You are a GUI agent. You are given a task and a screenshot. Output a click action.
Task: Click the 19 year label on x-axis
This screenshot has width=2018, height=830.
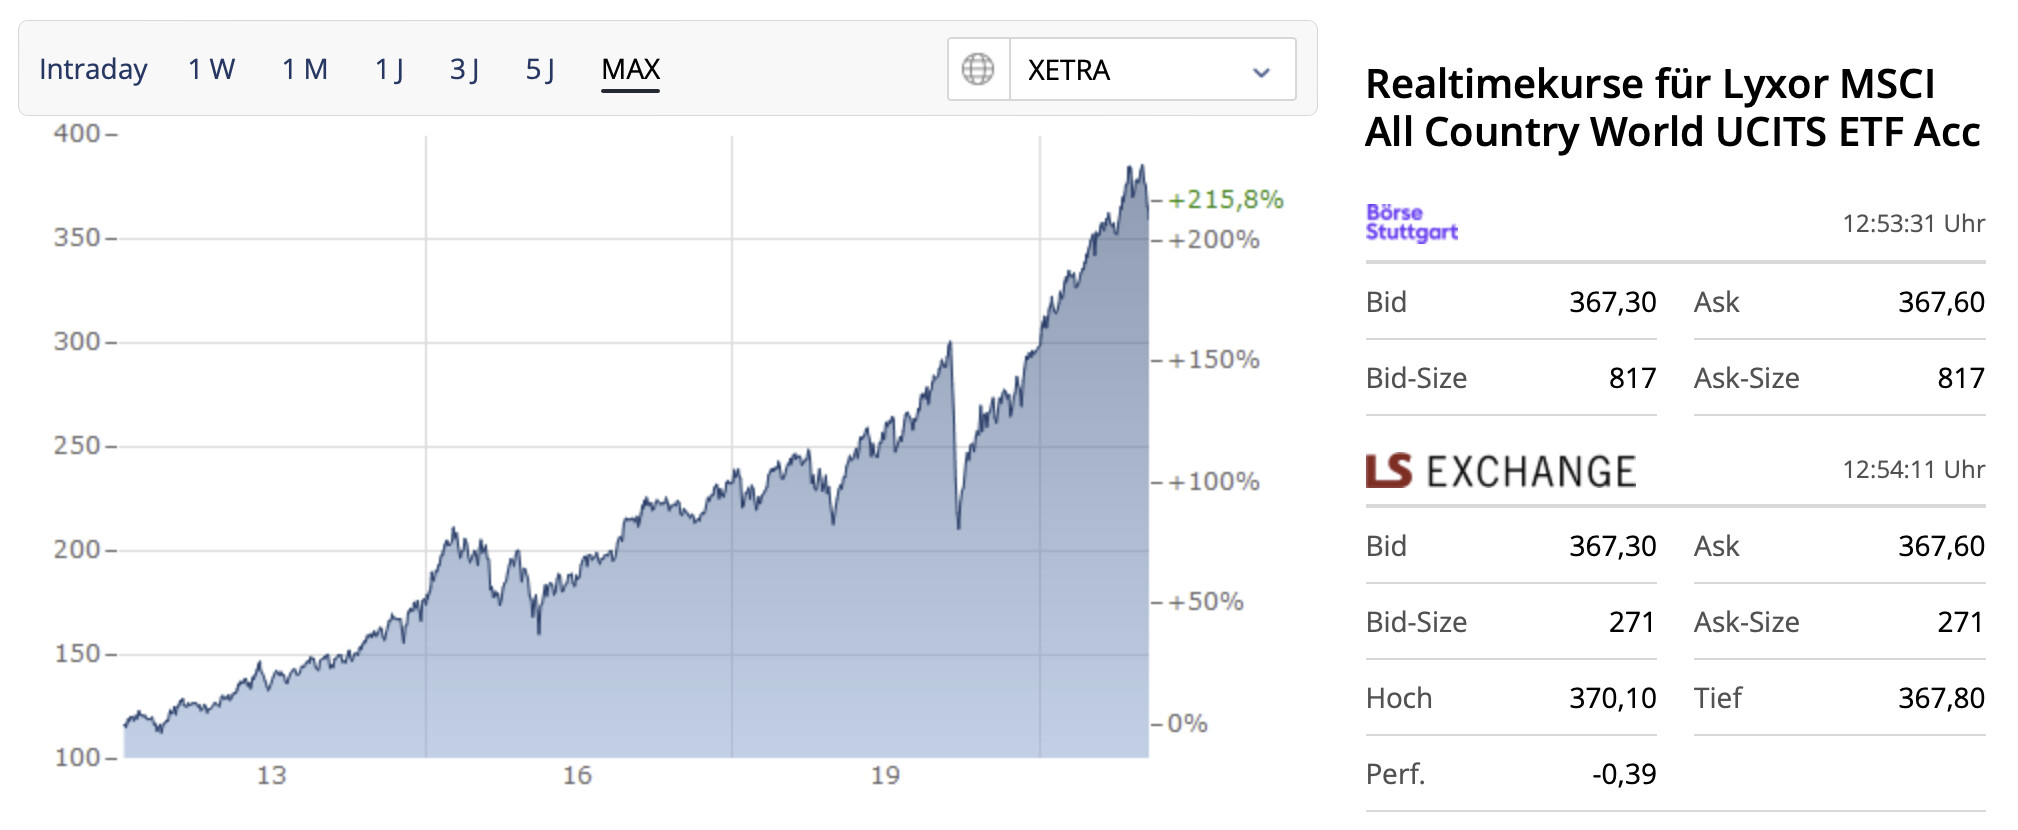[x=885, y=775]
